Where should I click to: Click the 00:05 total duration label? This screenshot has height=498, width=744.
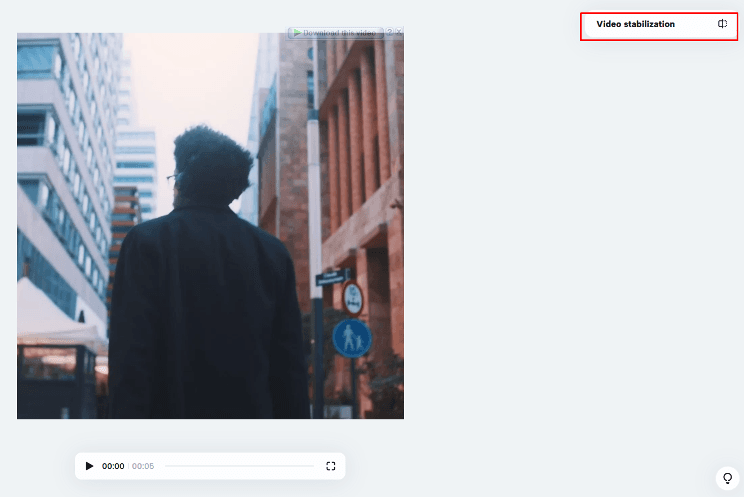[x=143, y=466]
